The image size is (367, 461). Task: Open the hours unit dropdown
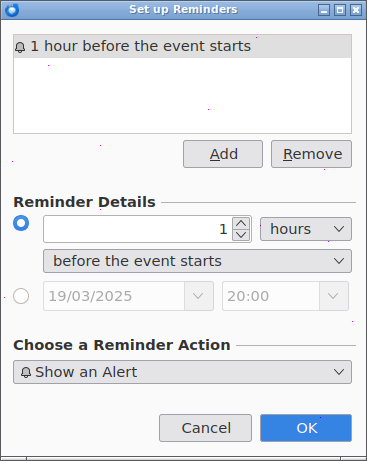pos(306,229)
